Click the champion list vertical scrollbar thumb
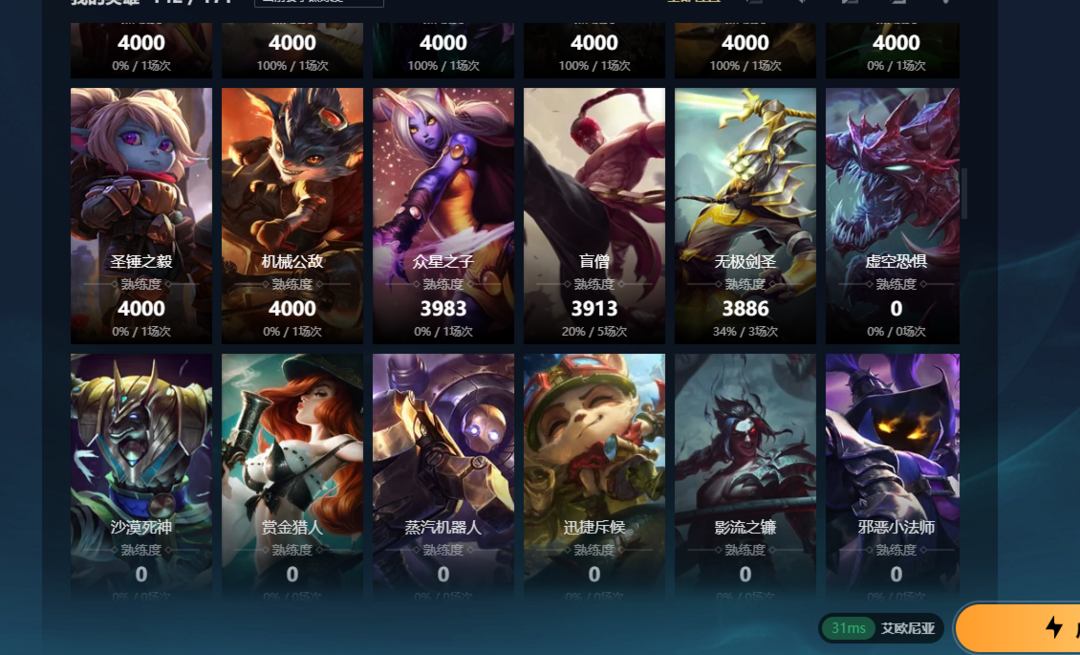 click(x=964, y=194)
